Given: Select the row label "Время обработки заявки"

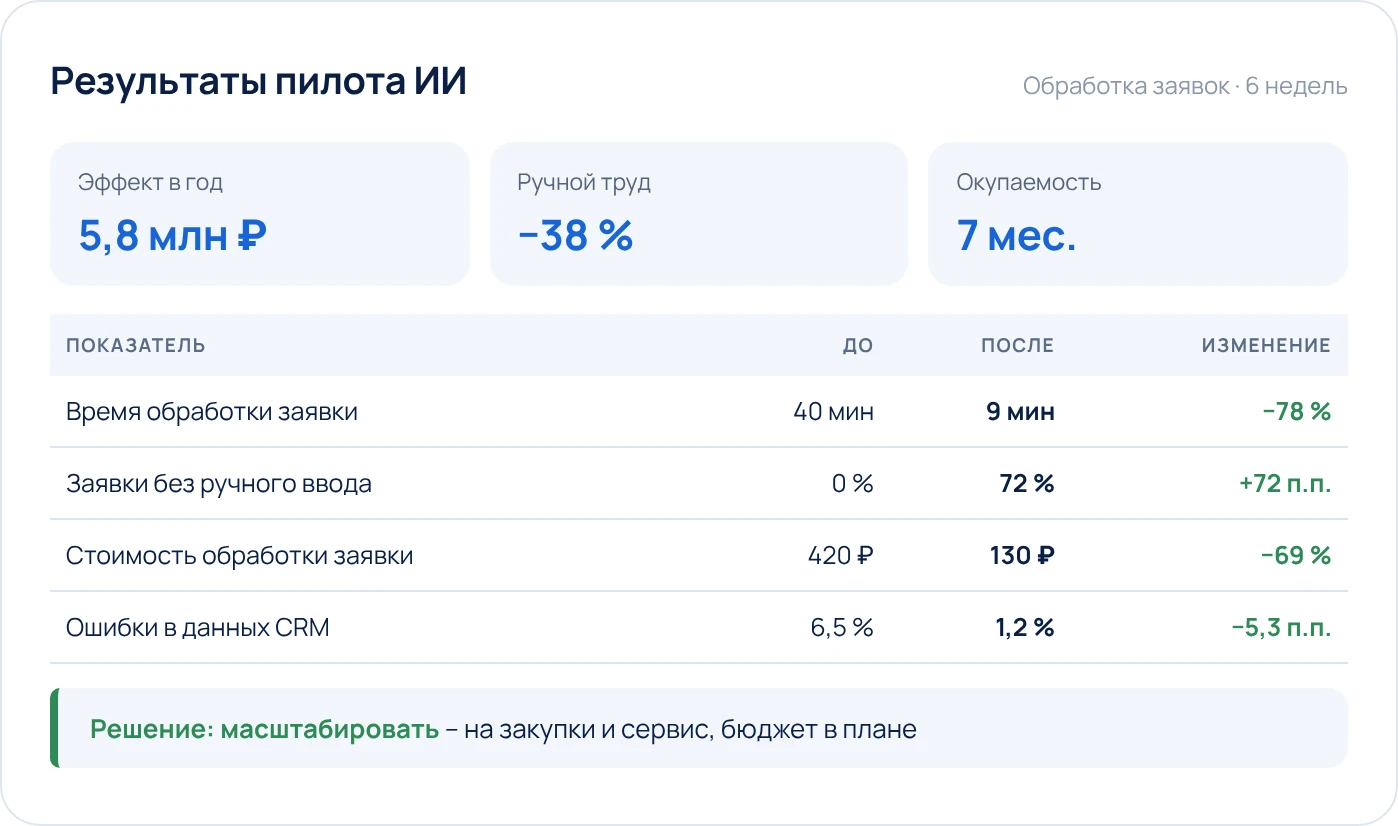Looking at the screenshot, I should coord(212,412).
